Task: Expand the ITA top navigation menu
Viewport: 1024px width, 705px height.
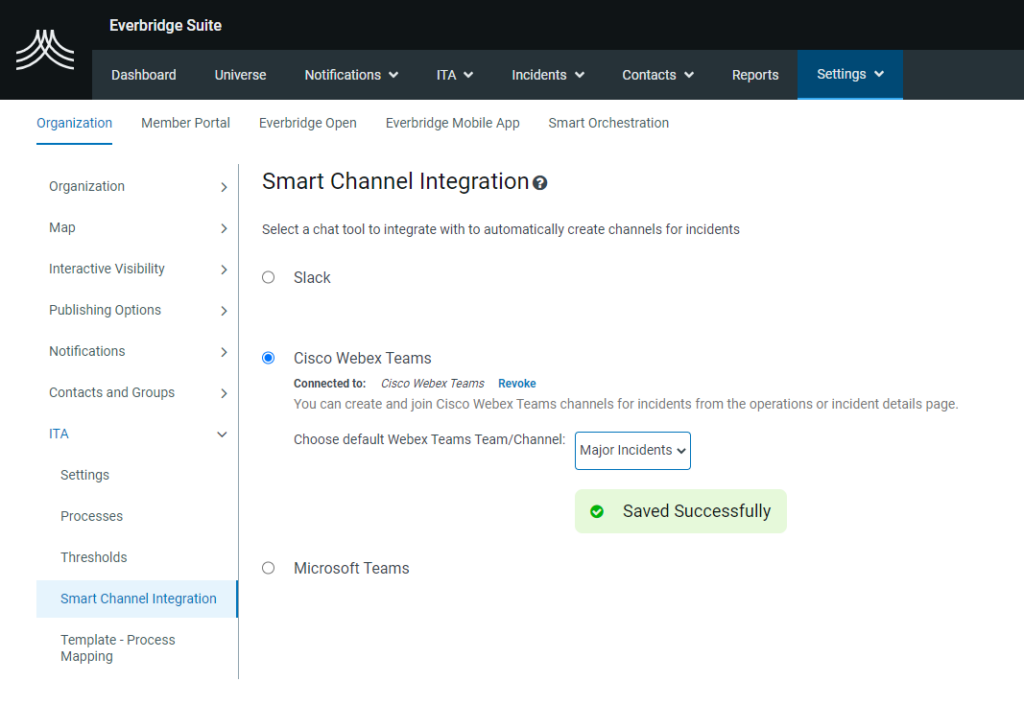Action: point(455,75)
